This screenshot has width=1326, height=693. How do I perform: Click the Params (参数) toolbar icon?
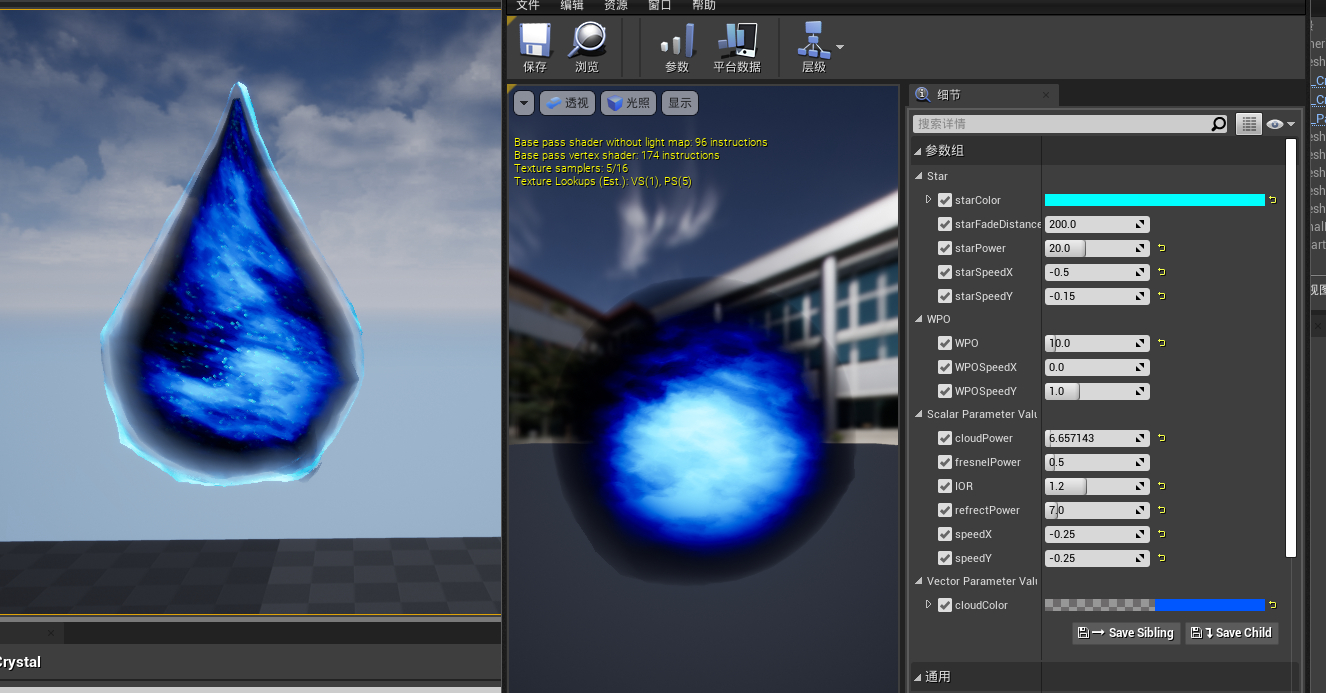click(x=677, y=41)
